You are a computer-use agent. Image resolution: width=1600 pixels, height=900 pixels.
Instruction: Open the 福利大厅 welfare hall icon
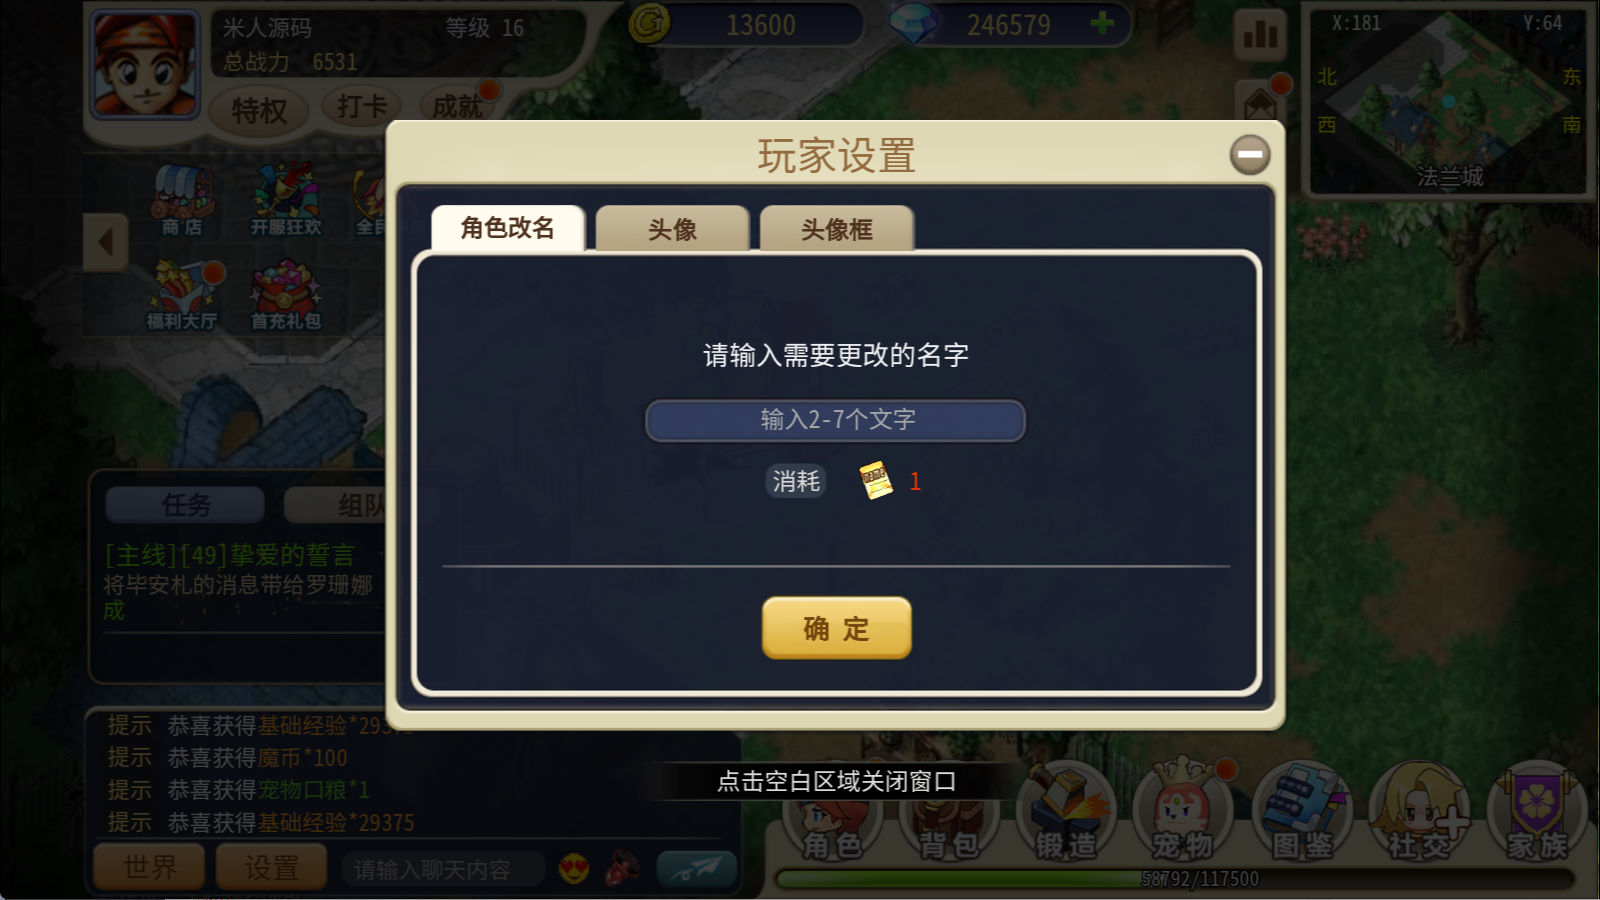[182, 295]
